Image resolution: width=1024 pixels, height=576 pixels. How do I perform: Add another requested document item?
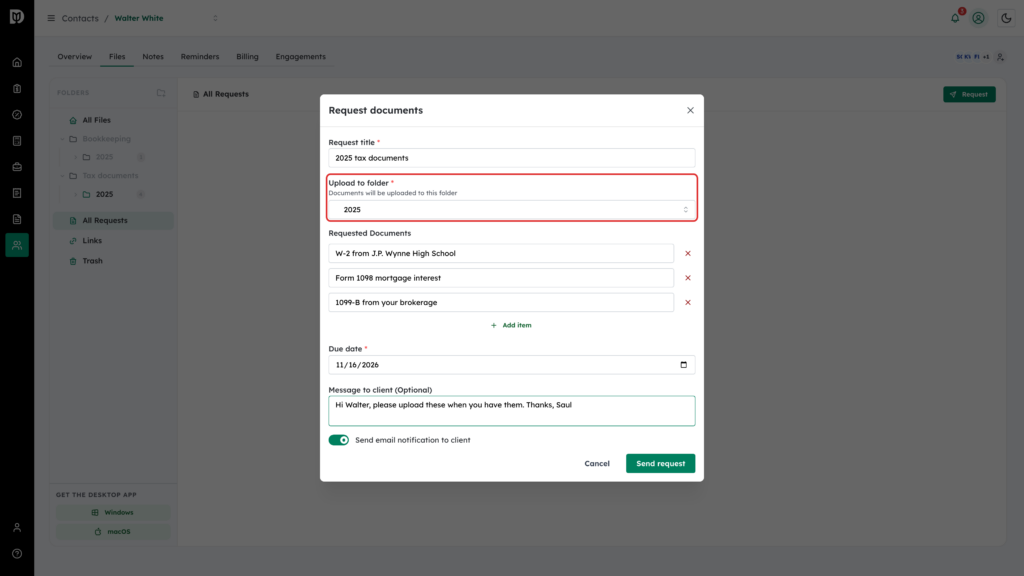coord(511,325)
